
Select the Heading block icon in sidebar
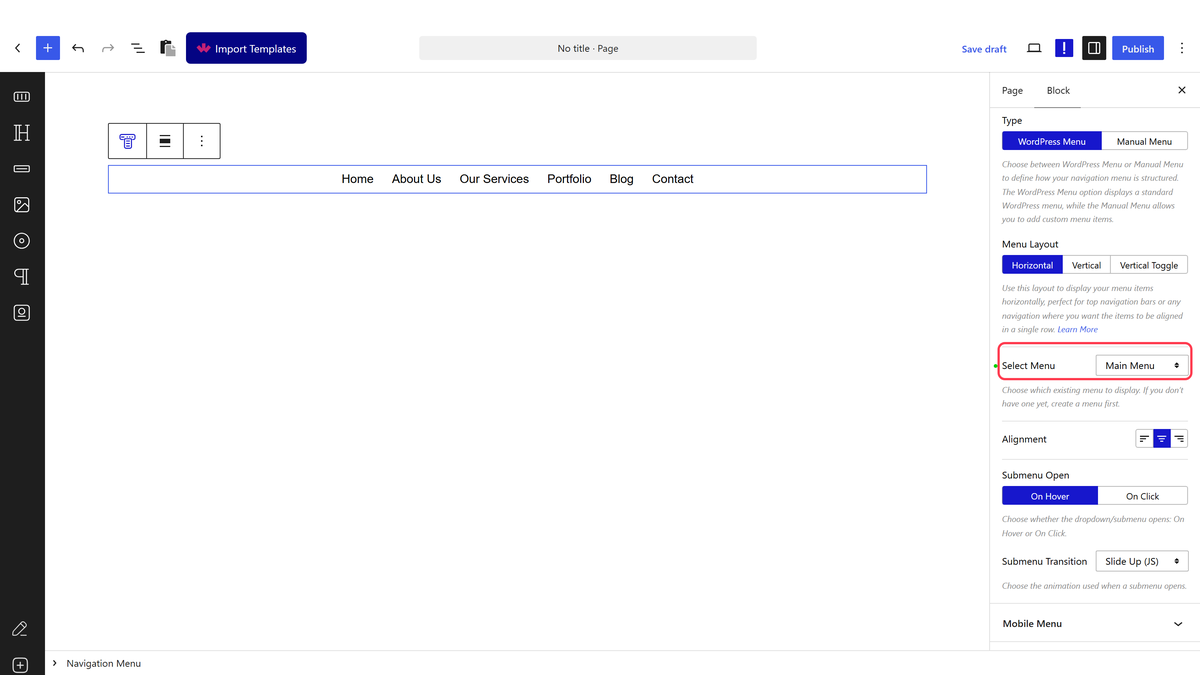point(22,133)
